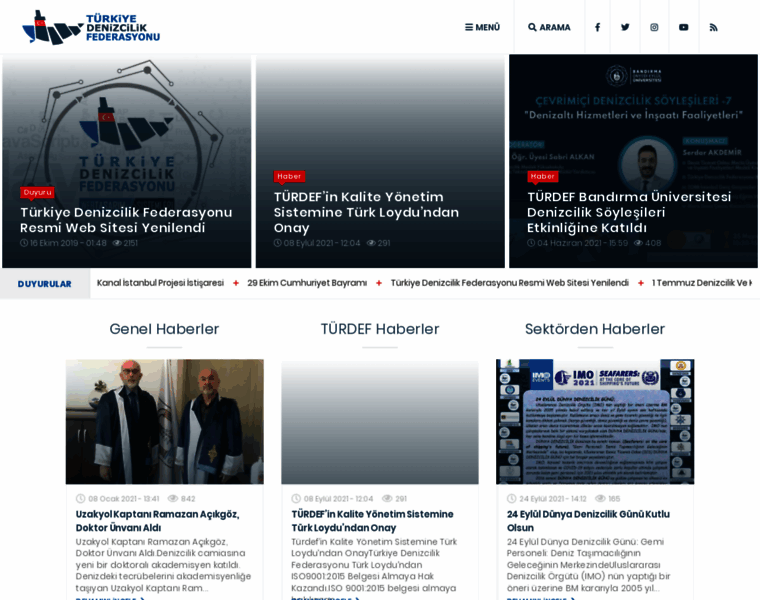
Task: Click the clock icon beside '04 Haziran 2021'
Action: pyautogui.click(x=531, y=243)
